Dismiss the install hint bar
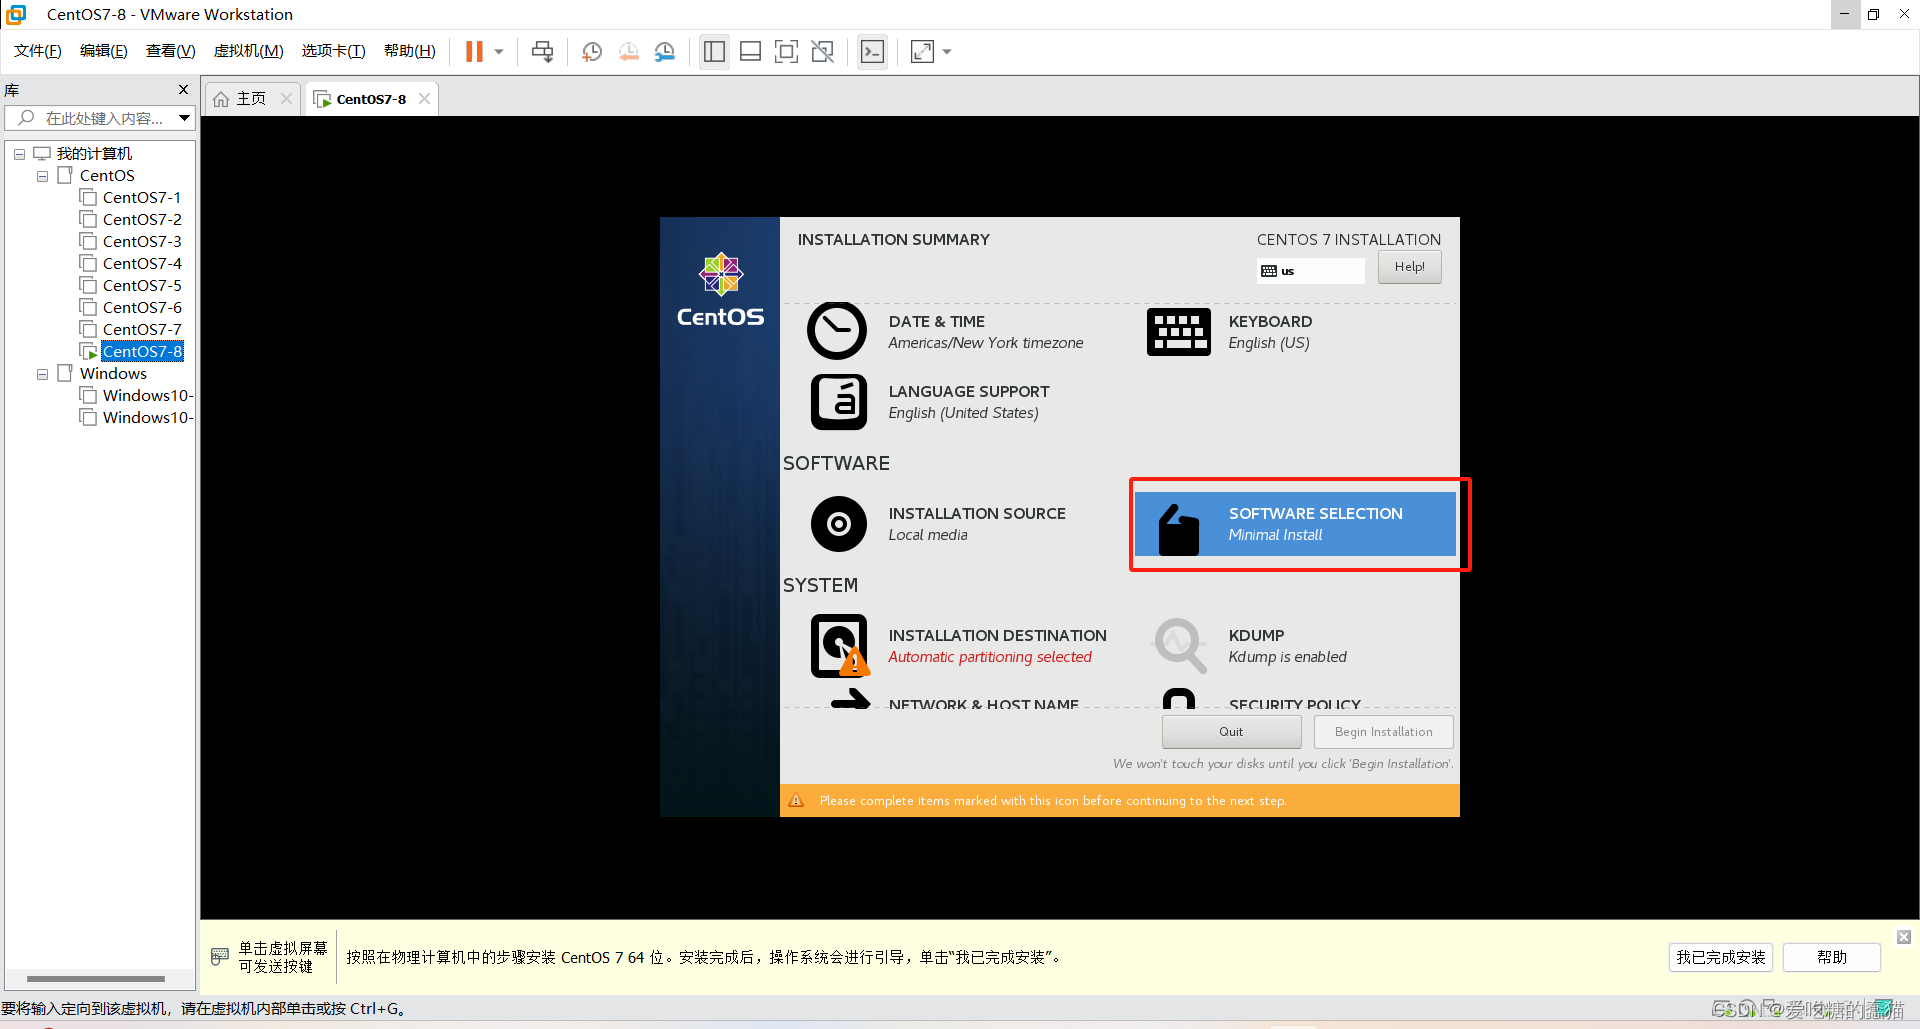This screenshot has width=1920, height=1029. point(1904,937)
